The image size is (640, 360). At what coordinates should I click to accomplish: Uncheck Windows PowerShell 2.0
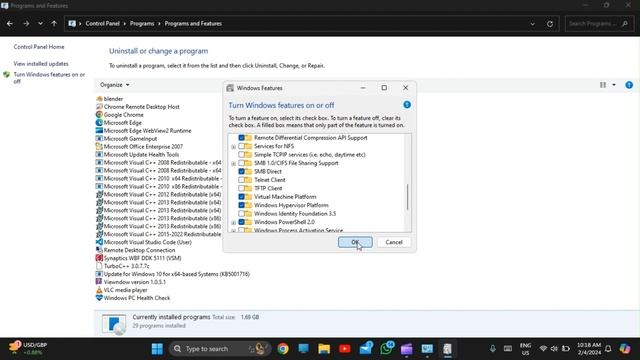tap(242, 222)
